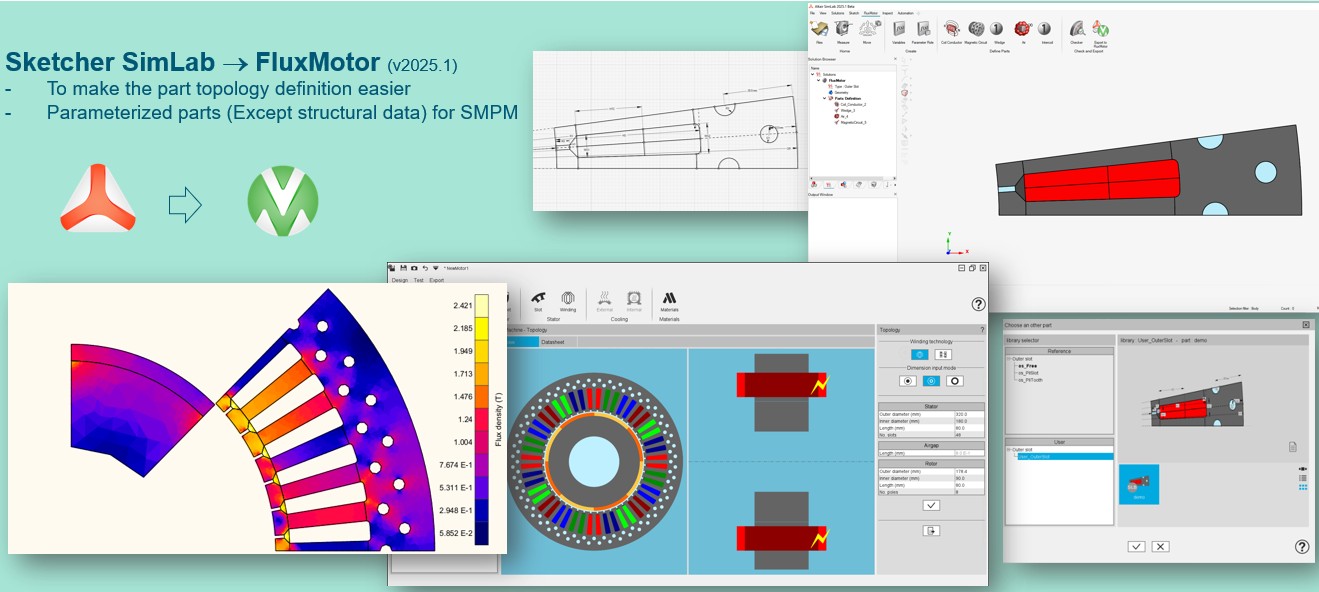Confirm part choice with checkmark button
Screen dimensions: 1319x592
click(1136, 546)
